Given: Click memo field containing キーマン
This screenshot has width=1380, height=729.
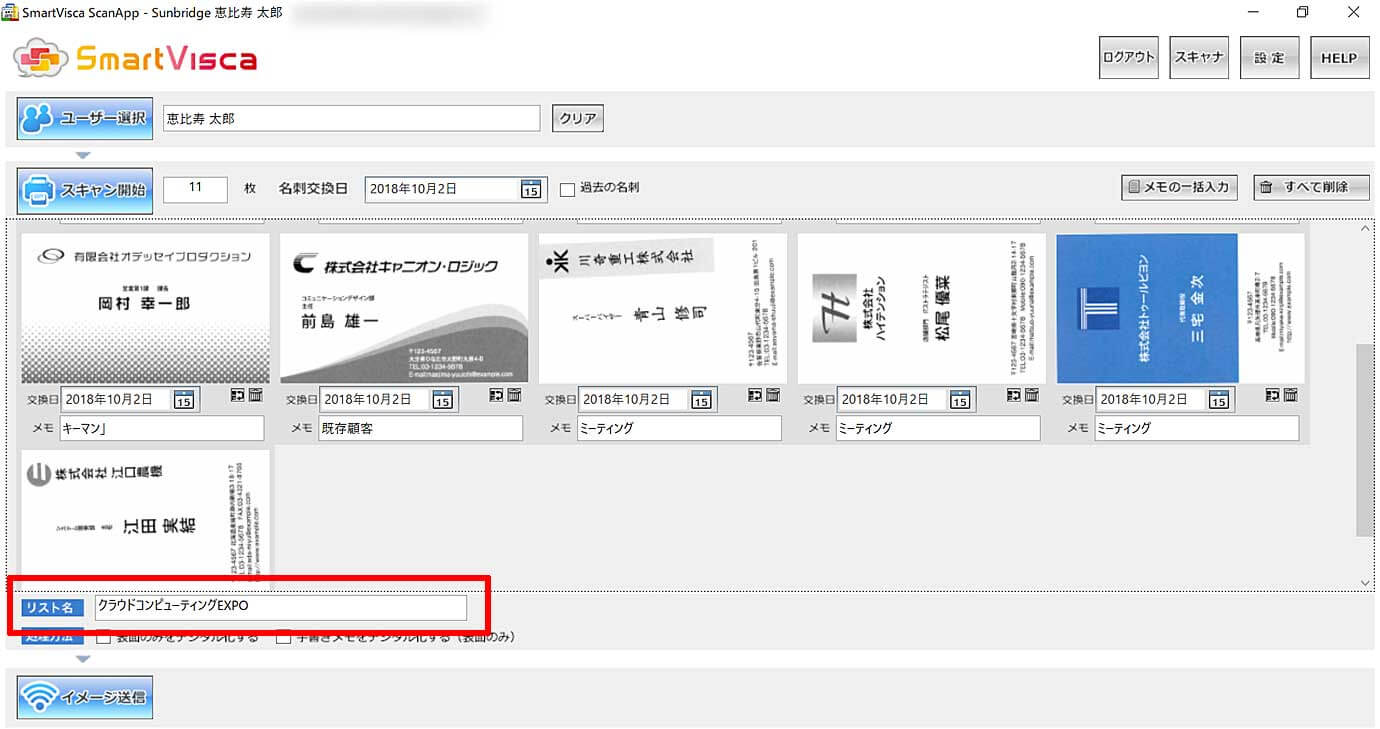Looking at the screenshot, I should (161, 428).
